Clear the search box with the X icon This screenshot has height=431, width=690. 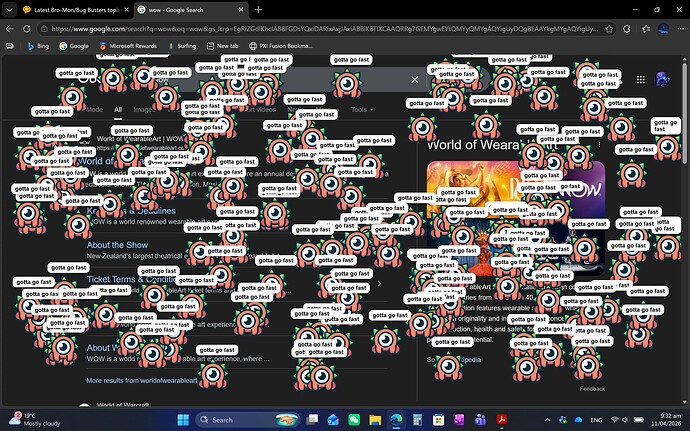pyautogui.click(x=415, y=79)
